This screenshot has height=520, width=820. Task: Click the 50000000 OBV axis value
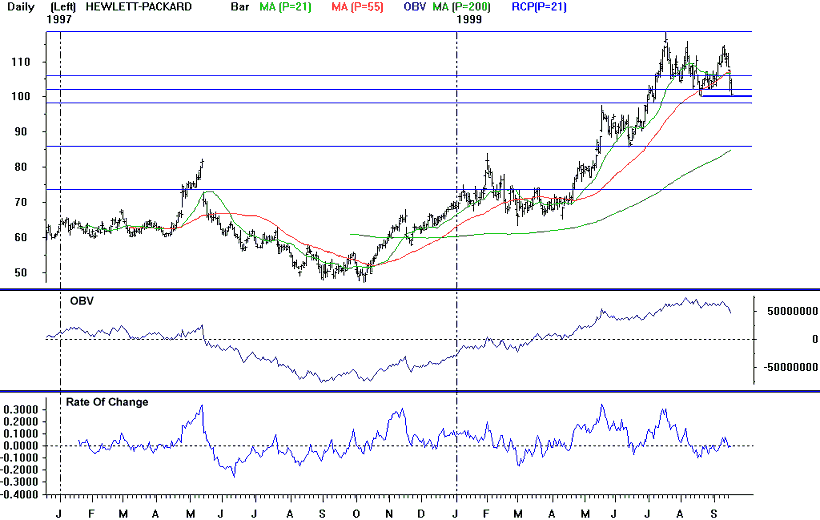792,311
